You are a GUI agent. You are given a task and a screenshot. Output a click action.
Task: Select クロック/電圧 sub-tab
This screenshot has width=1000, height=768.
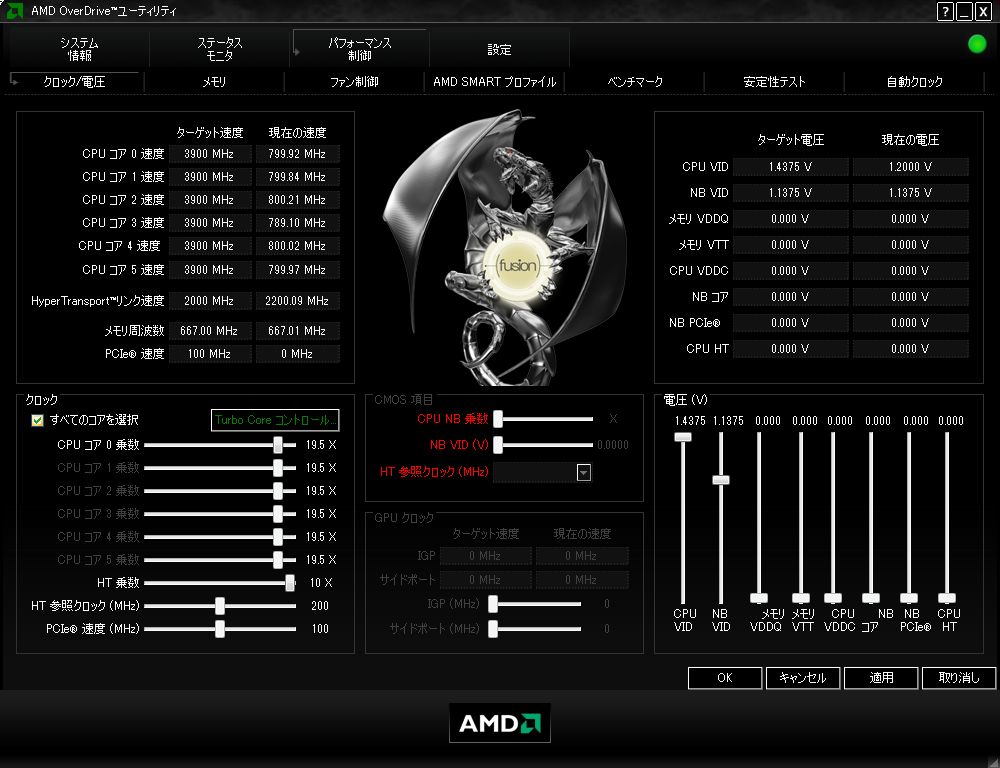74,82
